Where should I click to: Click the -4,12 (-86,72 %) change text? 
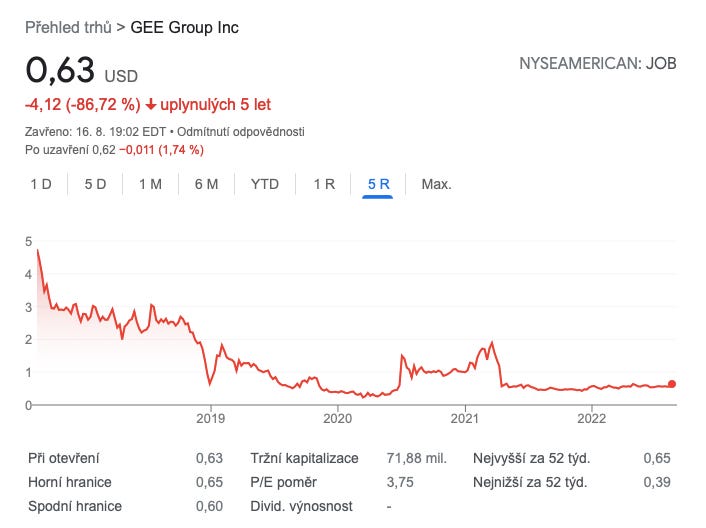pyautogui.click(x=83, y=104)
